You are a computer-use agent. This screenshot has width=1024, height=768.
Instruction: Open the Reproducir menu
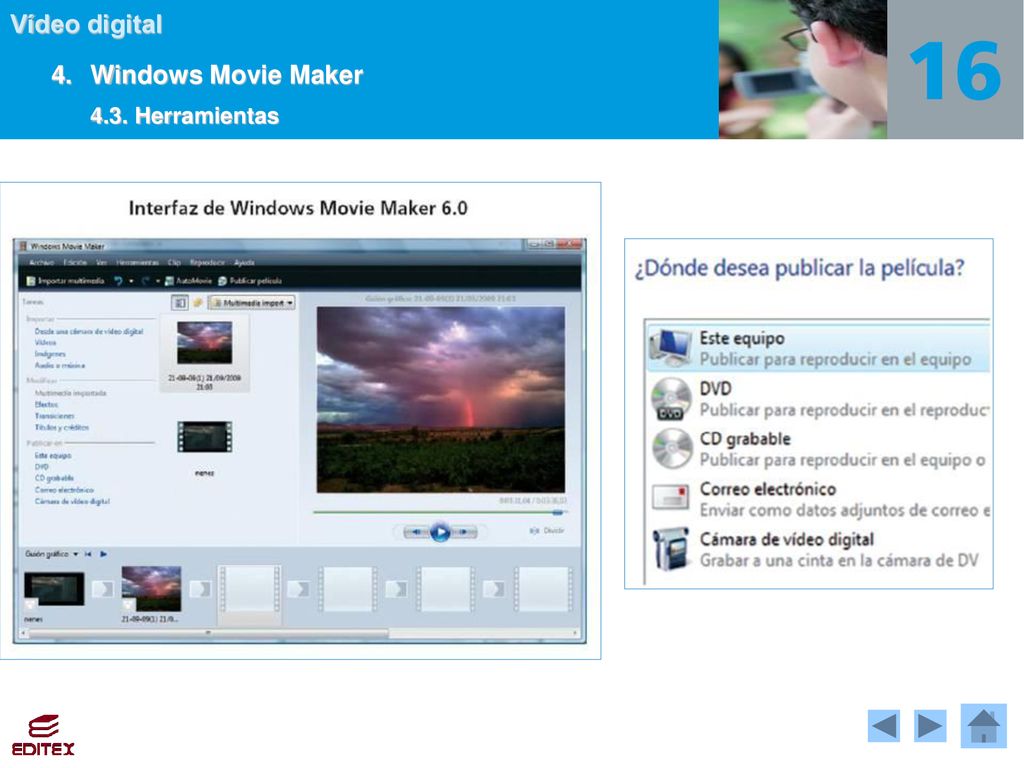click(x=207, y=263)
